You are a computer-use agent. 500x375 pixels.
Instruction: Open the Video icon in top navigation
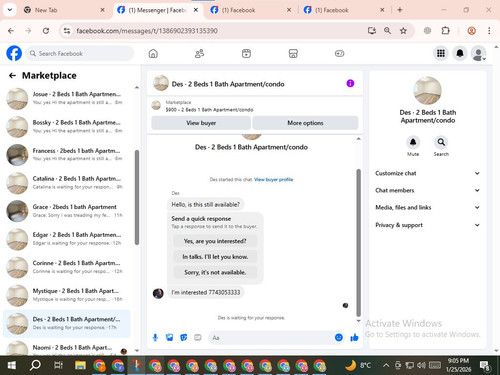pyautogui.click(x=246, y=53)
